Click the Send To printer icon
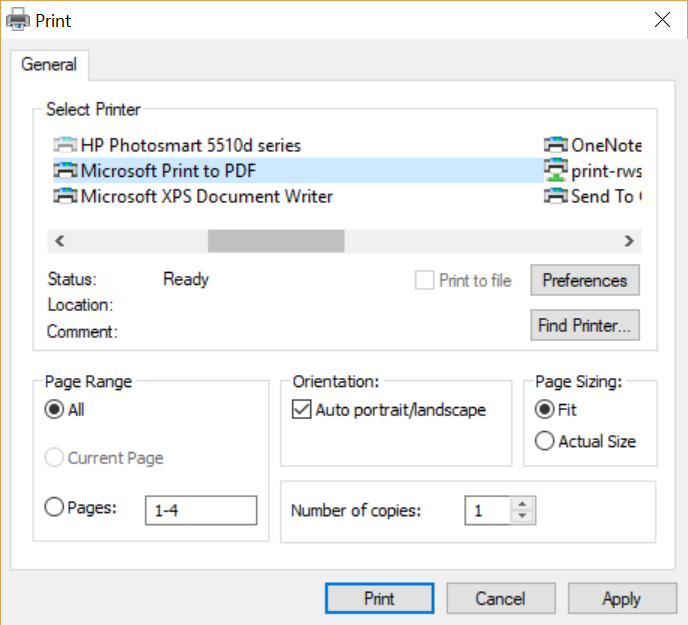 click(556, 196)
